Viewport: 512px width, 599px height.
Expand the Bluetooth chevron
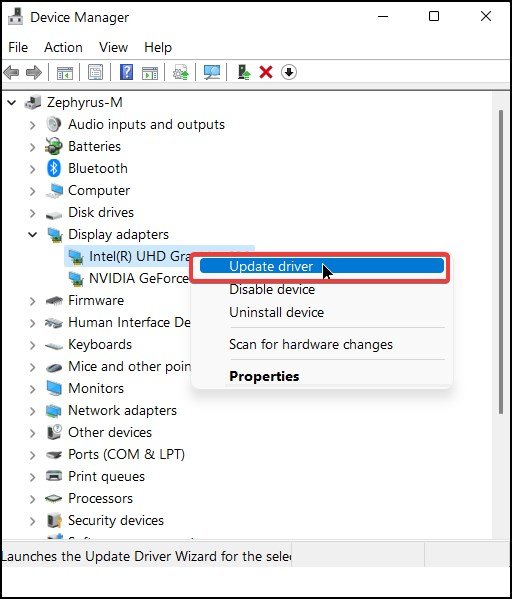coord(33,169)
